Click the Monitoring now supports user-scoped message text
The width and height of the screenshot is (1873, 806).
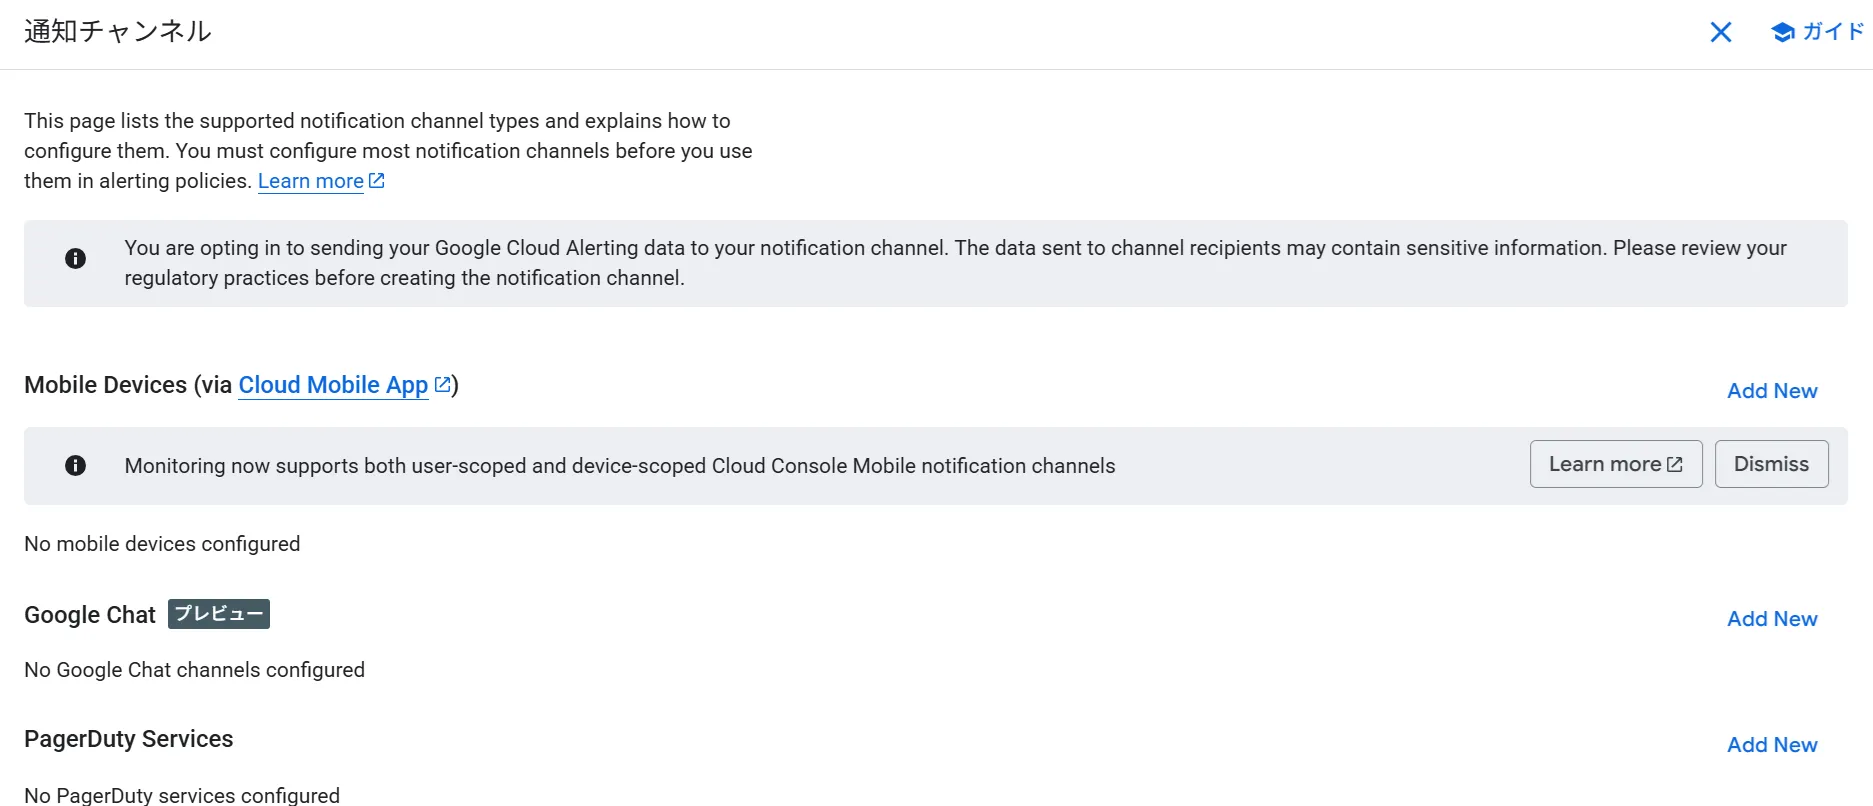coord(620,466)
